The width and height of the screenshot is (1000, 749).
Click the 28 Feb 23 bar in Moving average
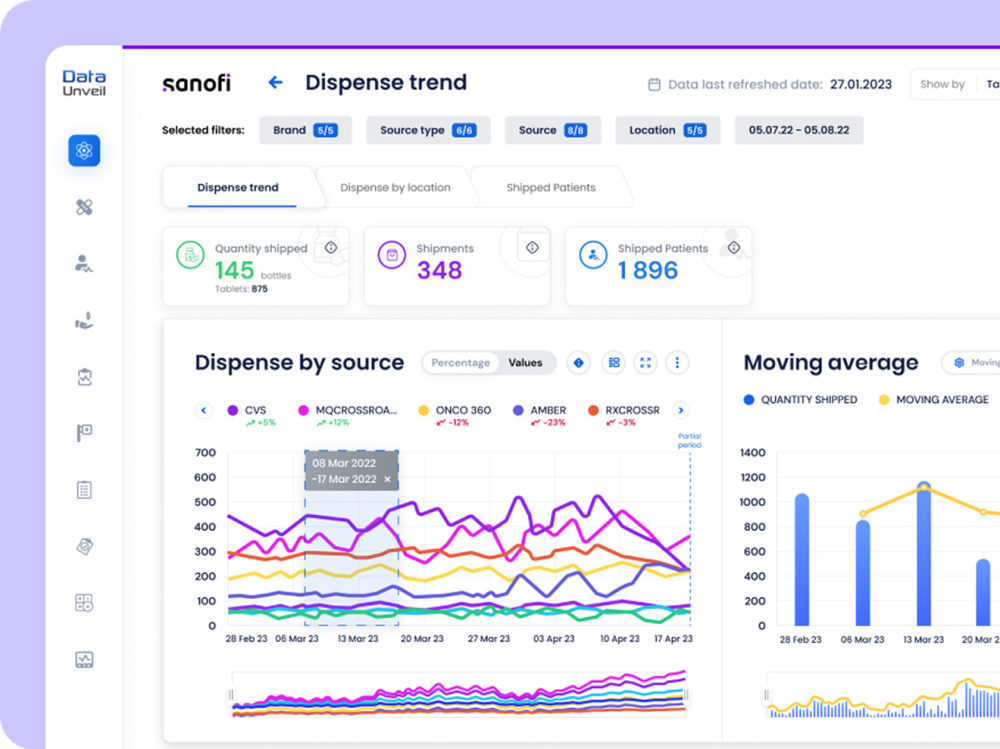coord(802,560)
